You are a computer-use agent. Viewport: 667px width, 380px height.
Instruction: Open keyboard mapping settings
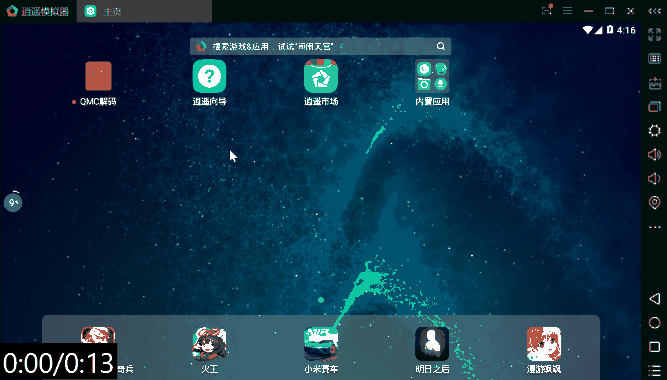[654, 59]
